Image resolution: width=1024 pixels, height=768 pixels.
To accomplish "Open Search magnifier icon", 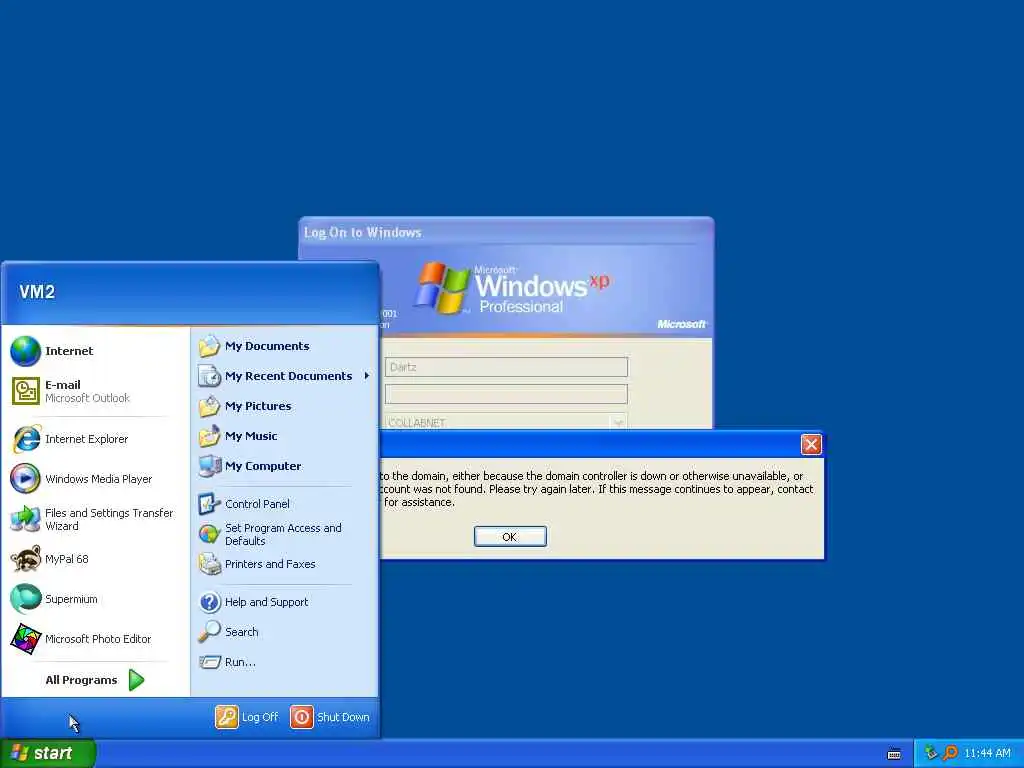I will click(209, 632).
